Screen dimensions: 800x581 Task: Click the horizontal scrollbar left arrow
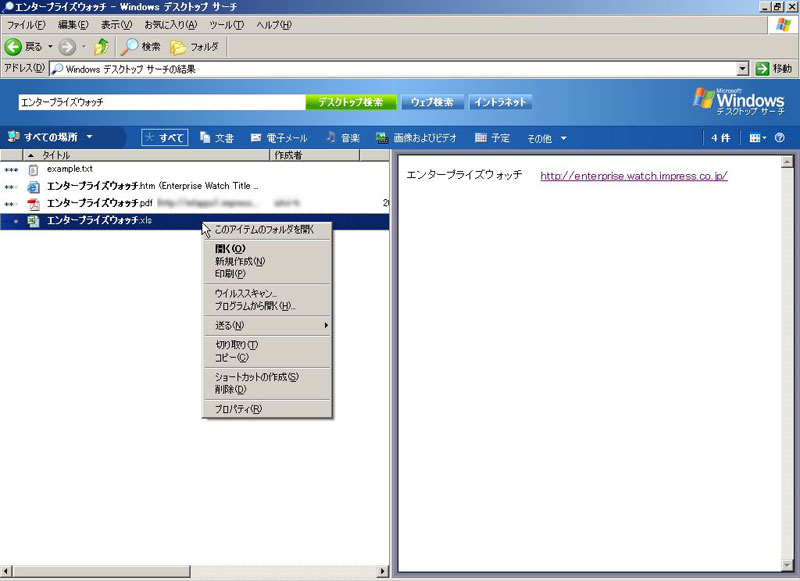tap(6, 571)
